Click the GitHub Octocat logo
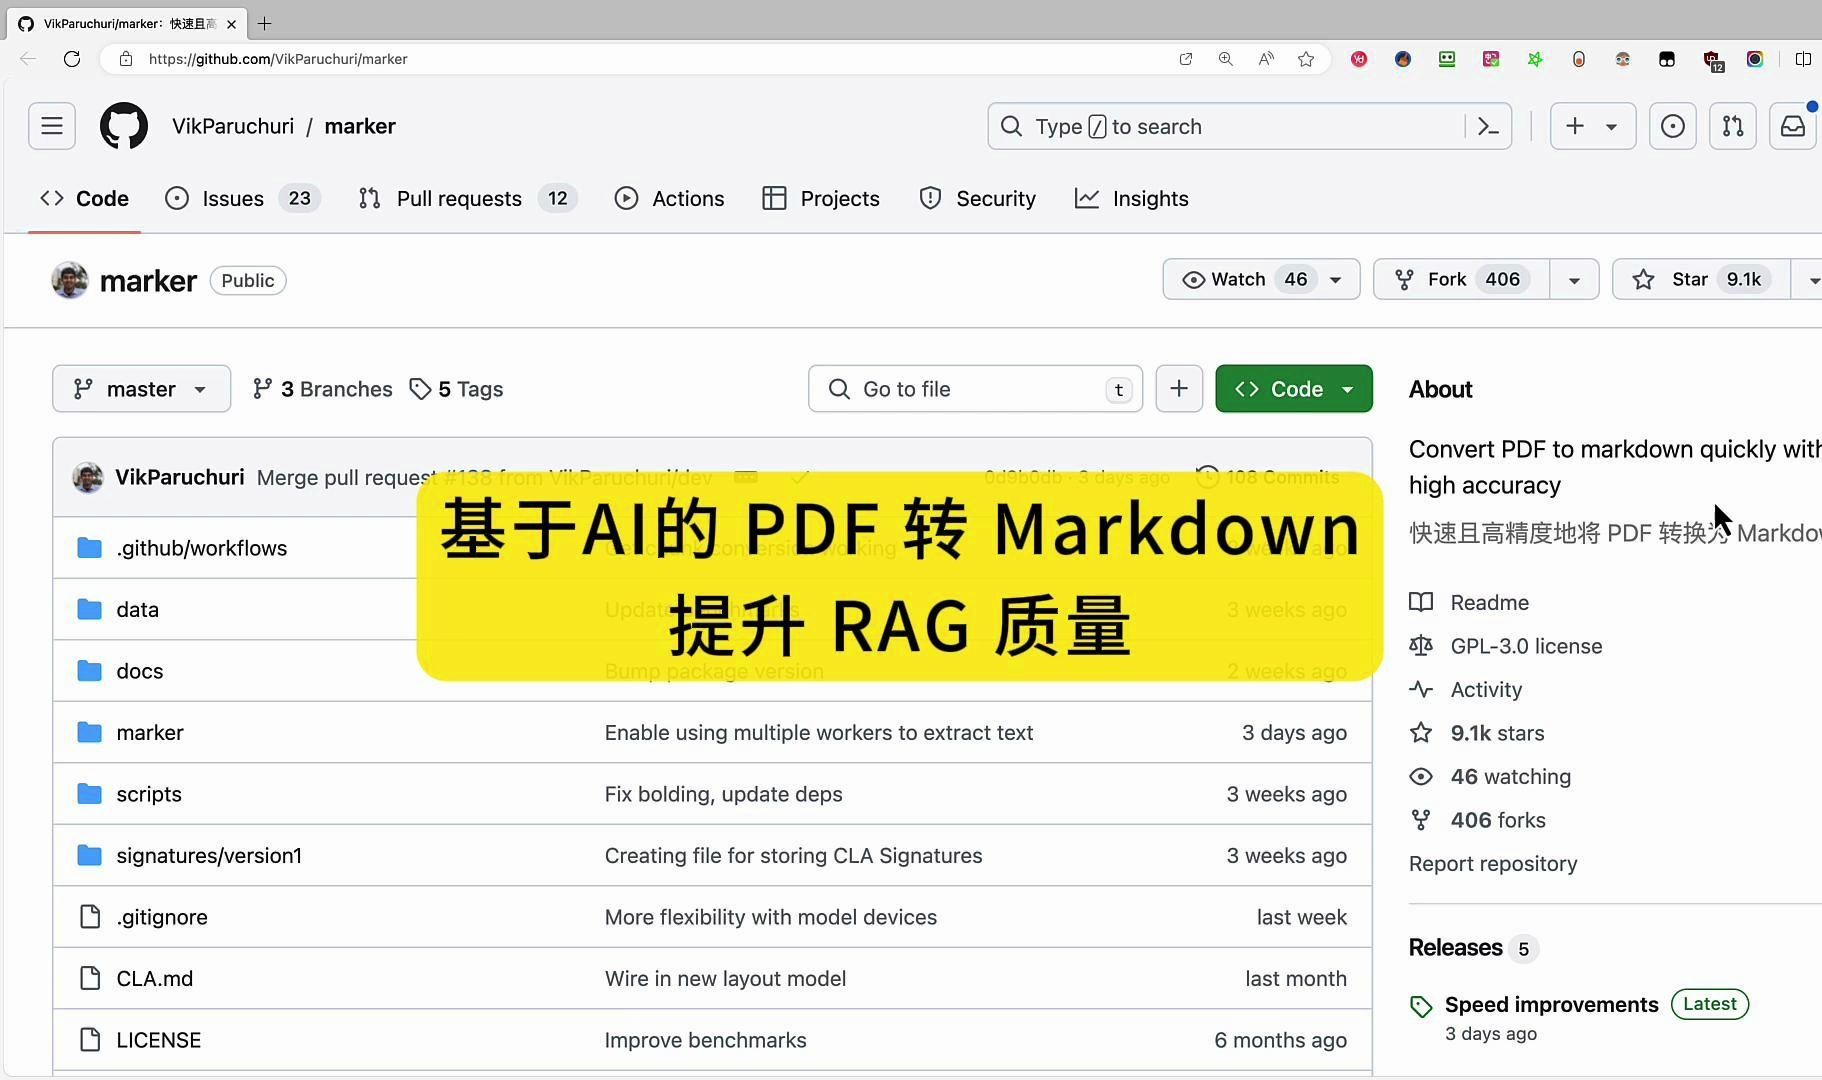The width and height of the screenshot is (1822, 1080). click(x=124, y=126)
